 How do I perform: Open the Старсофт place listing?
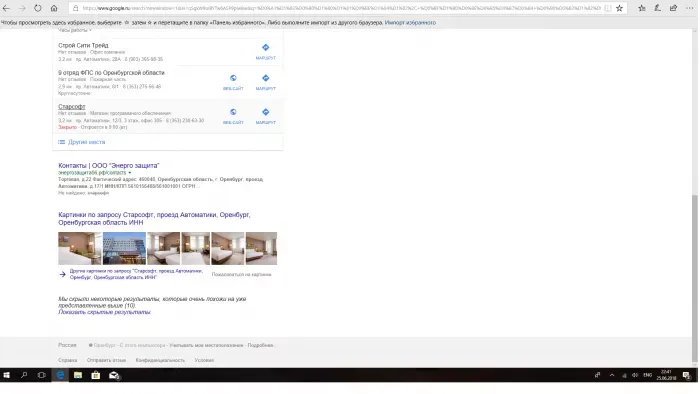pyautogui.click(x=71, y=107)
